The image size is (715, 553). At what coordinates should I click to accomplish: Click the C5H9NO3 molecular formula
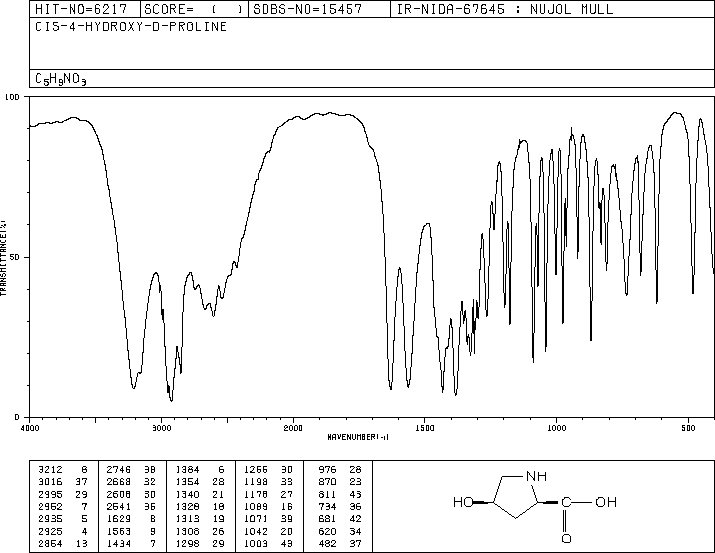click(x=61, y=79)
